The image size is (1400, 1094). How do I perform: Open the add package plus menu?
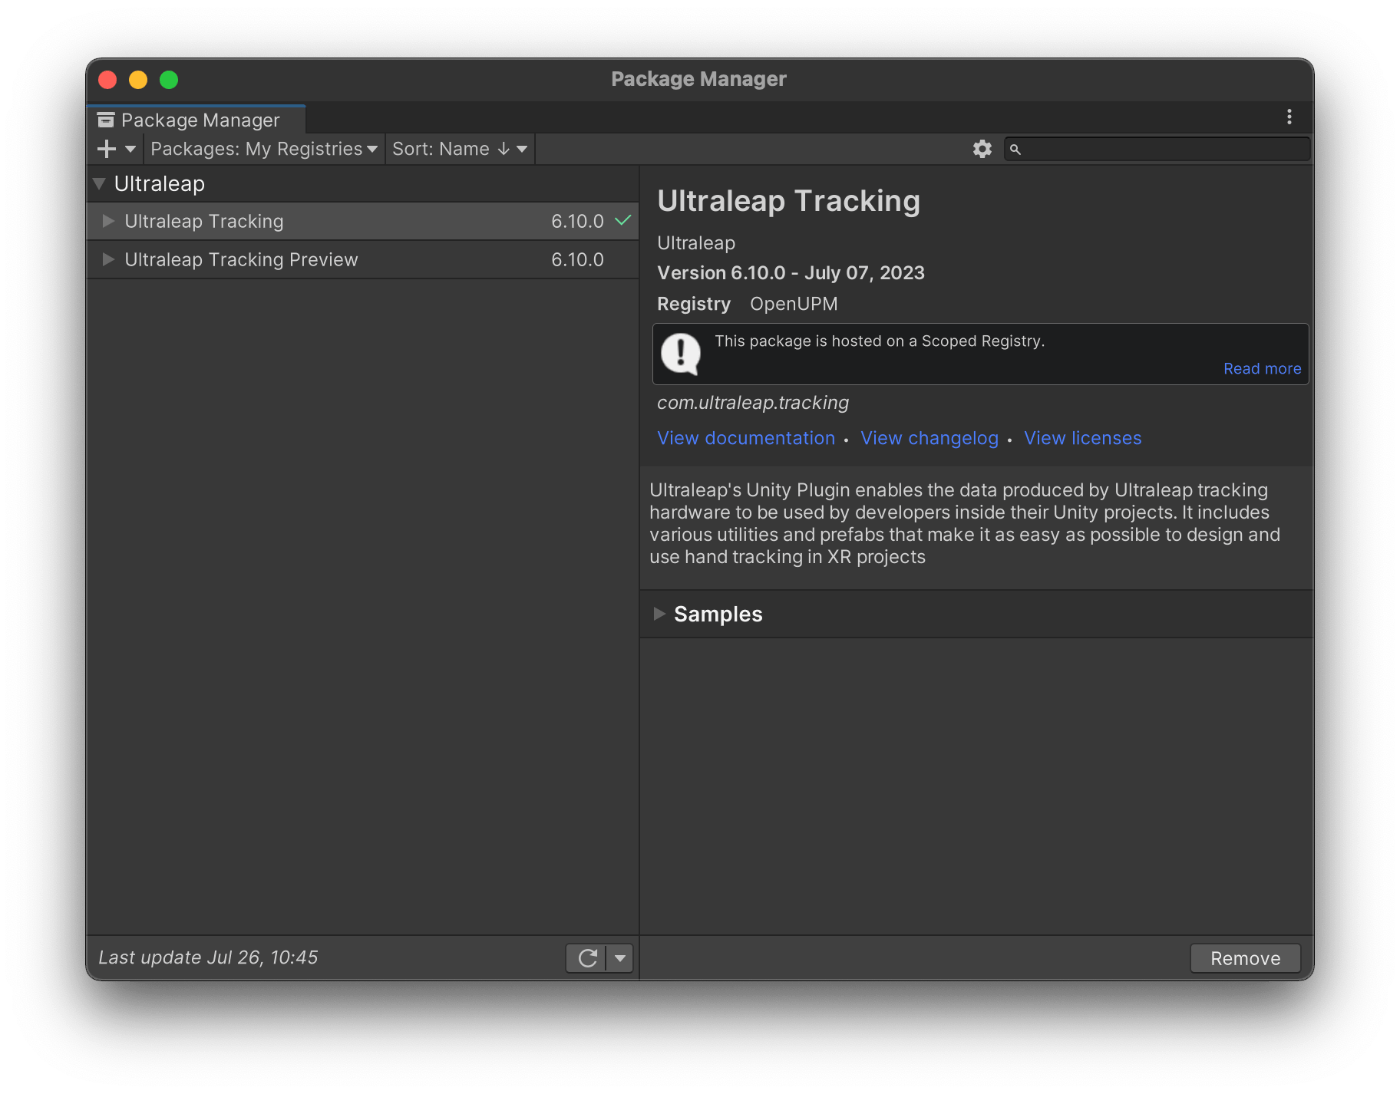116,149
